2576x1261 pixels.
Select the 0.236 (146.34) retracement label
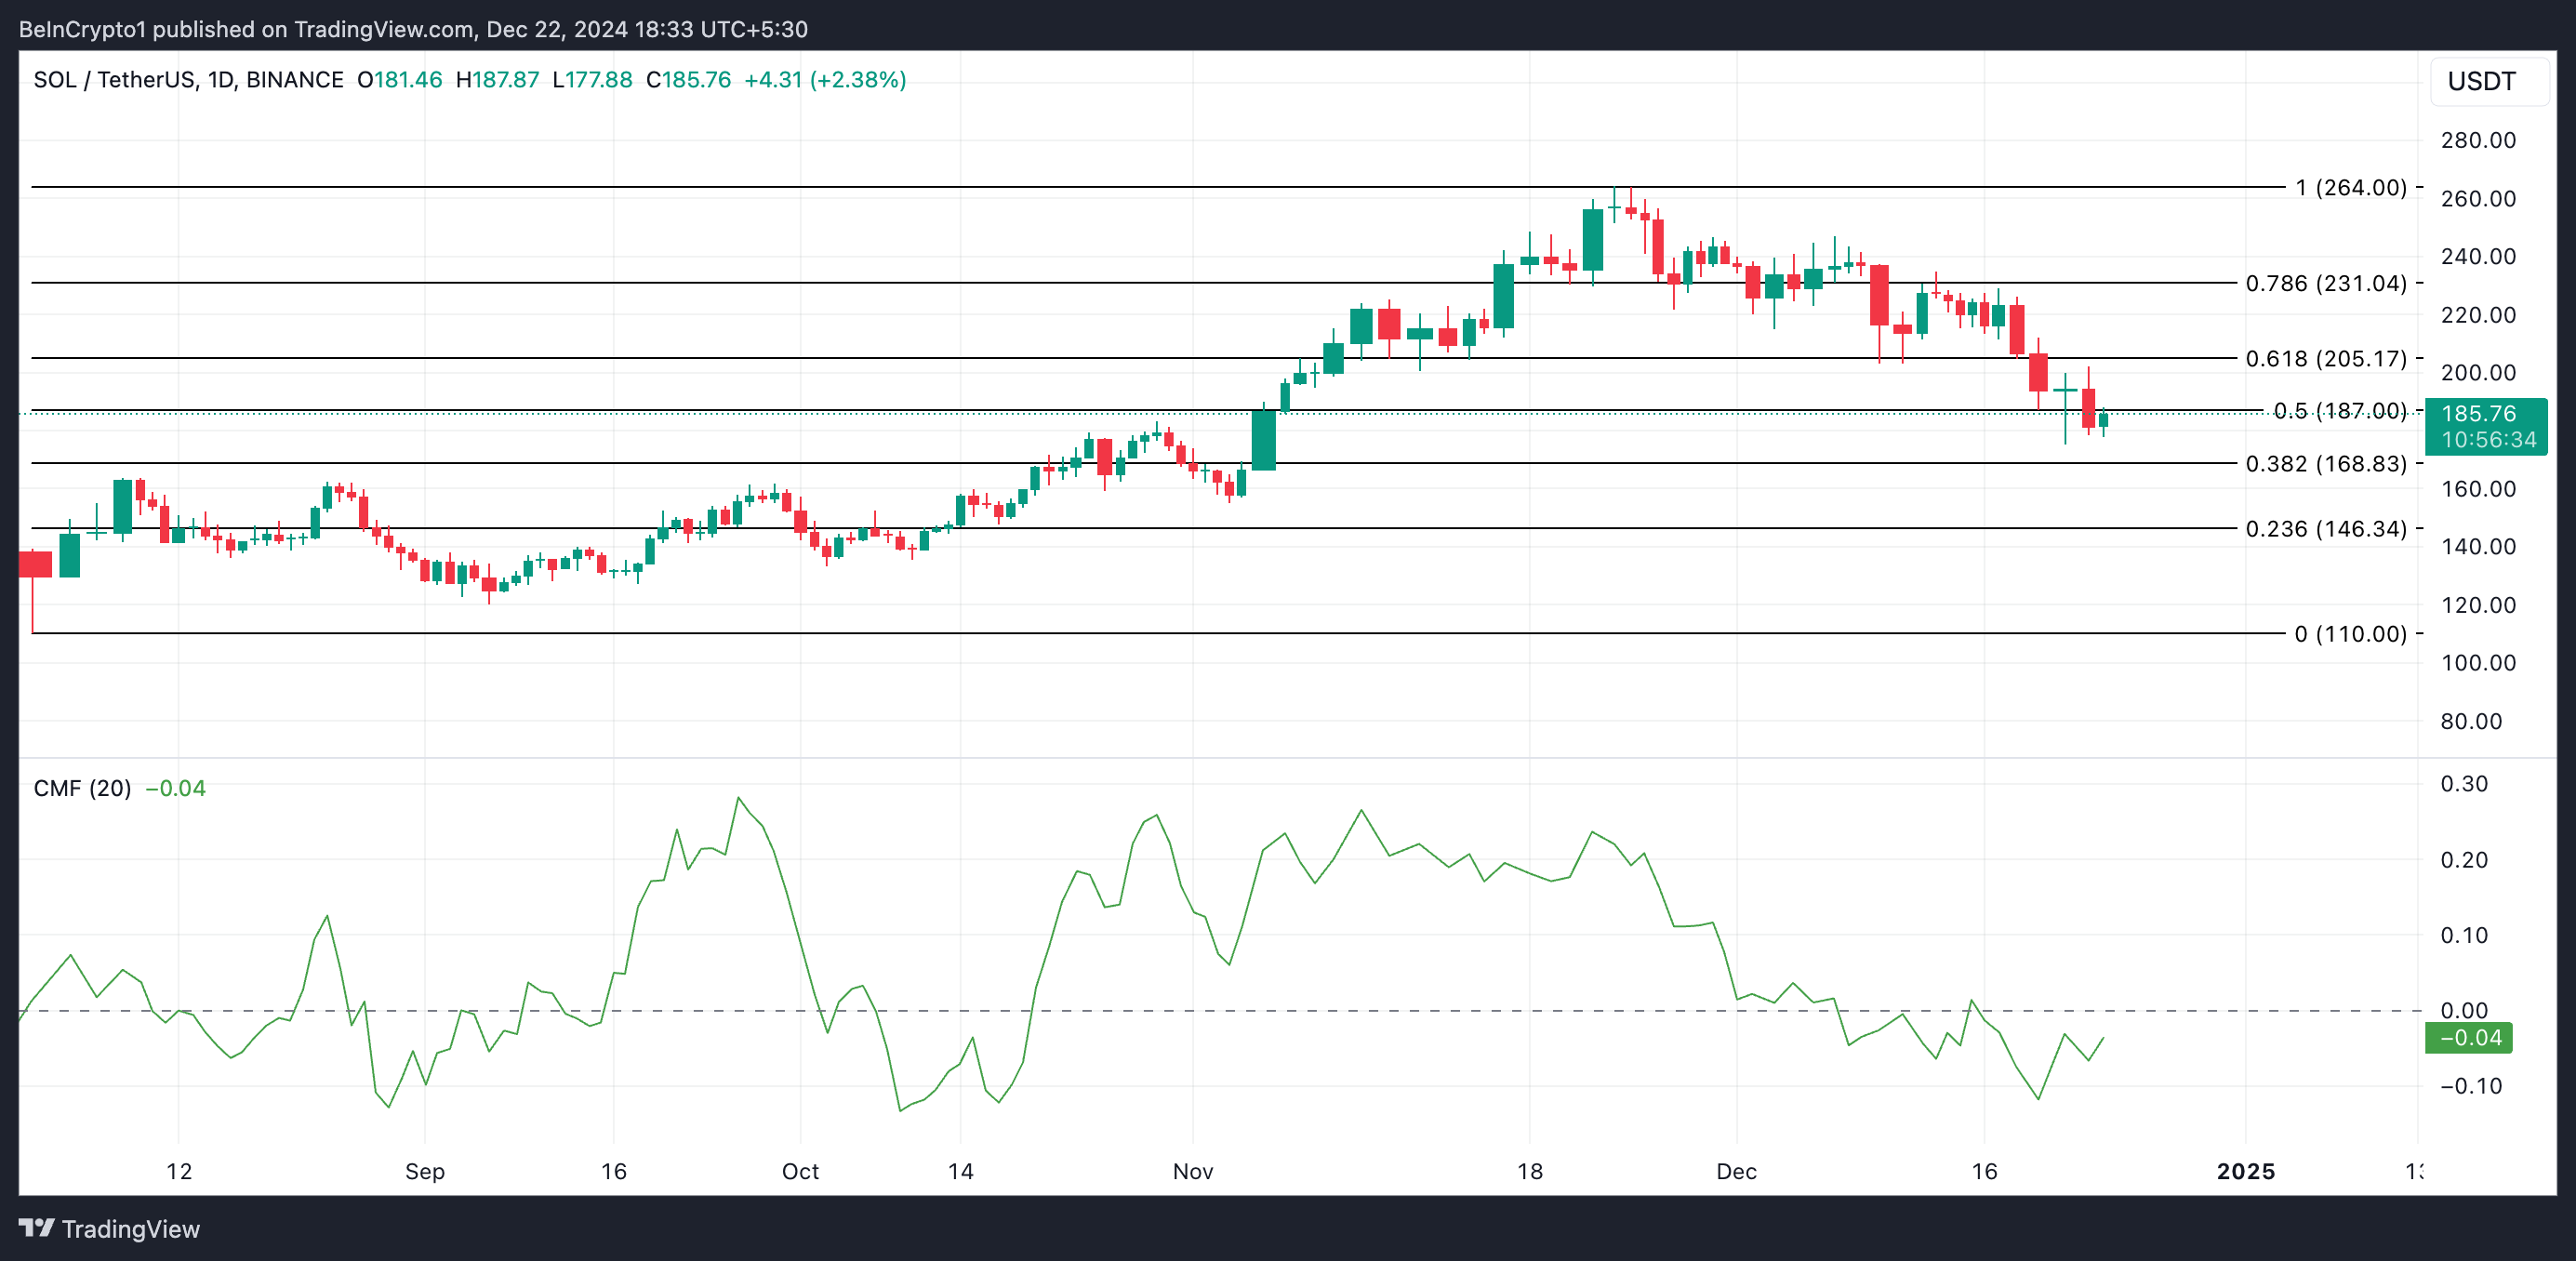(2325, 528)
